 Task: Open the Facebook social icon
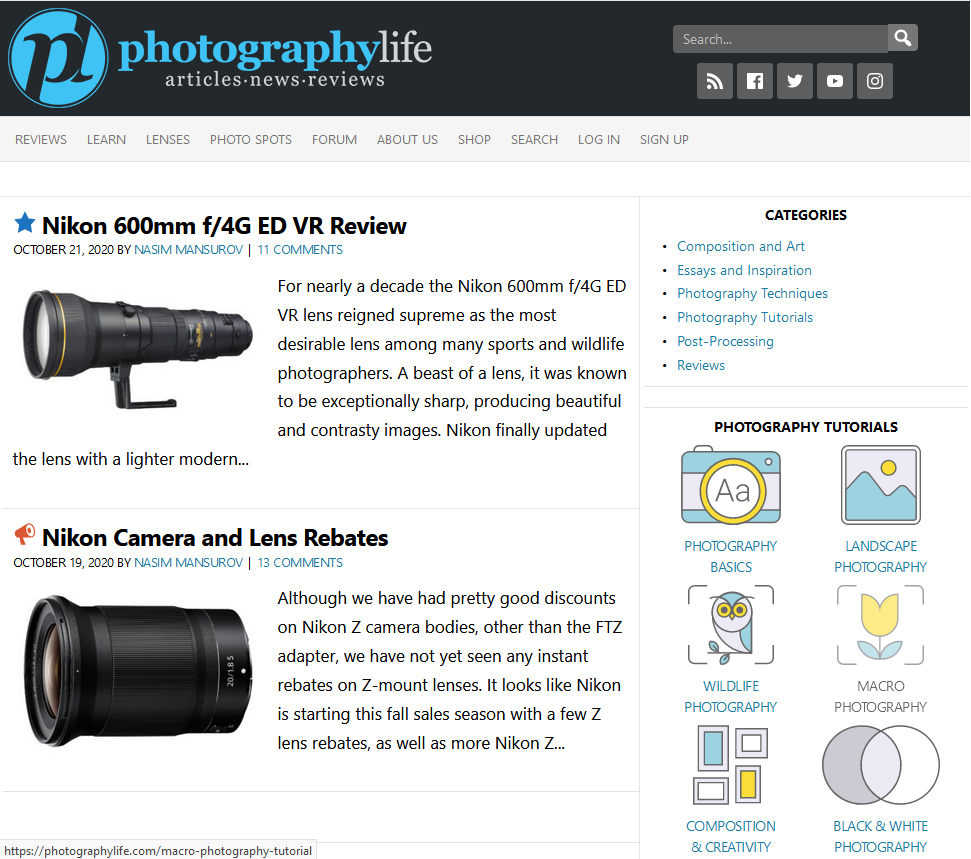[x=755, y=81]
